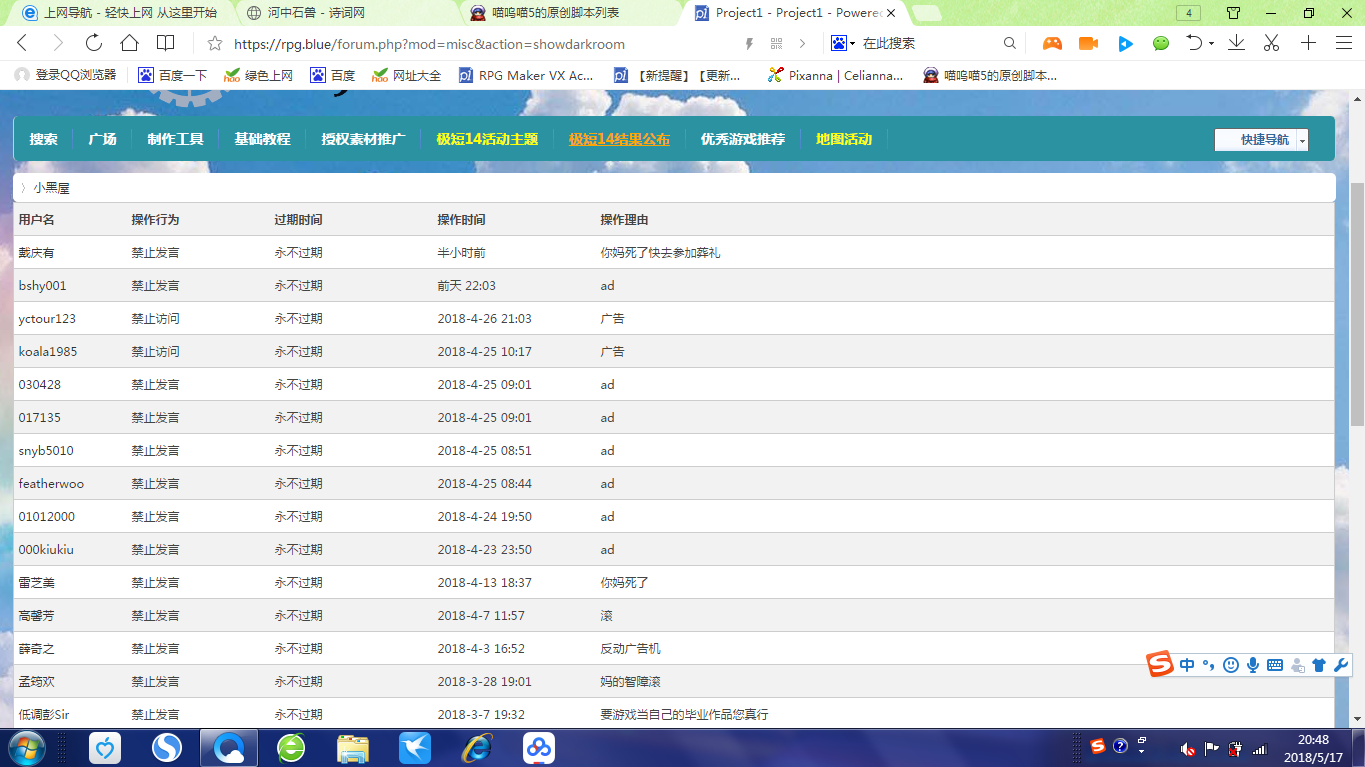Open the QR code icon in the address bar
1365x767 pixels.
(x=777, y=43)
